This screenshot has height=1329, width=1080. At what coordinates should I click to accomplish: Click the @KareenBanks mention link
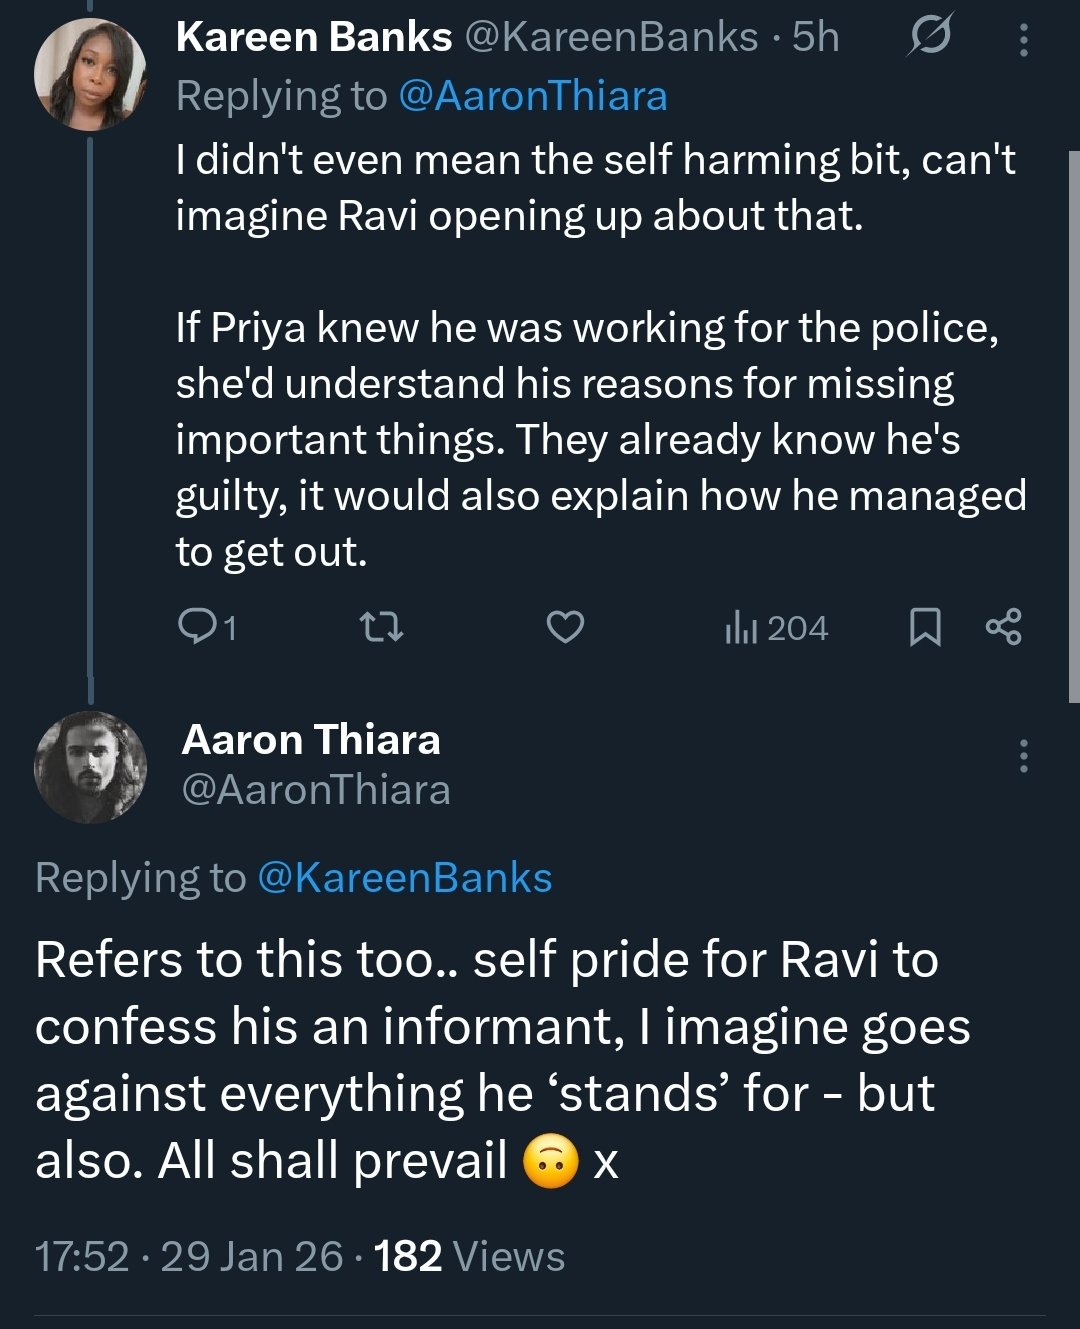point(404,878)
